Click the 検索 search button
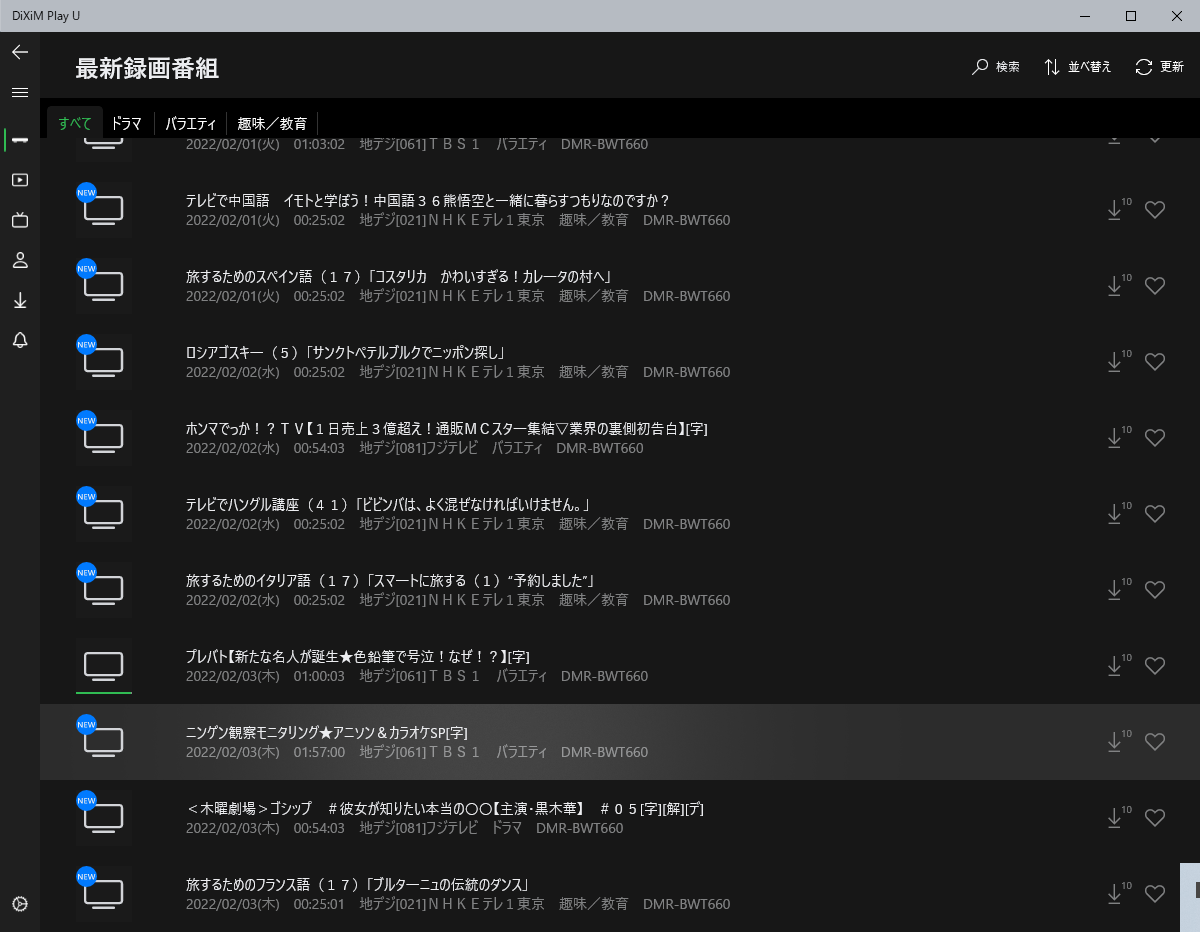This screenshot has height=932, width=1200. 996,67
